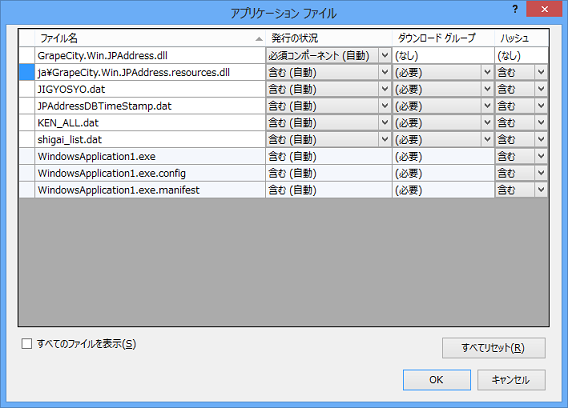This screenshot has width=568, height=408.
Task: Click the OK button
Action: pos(437,380)
